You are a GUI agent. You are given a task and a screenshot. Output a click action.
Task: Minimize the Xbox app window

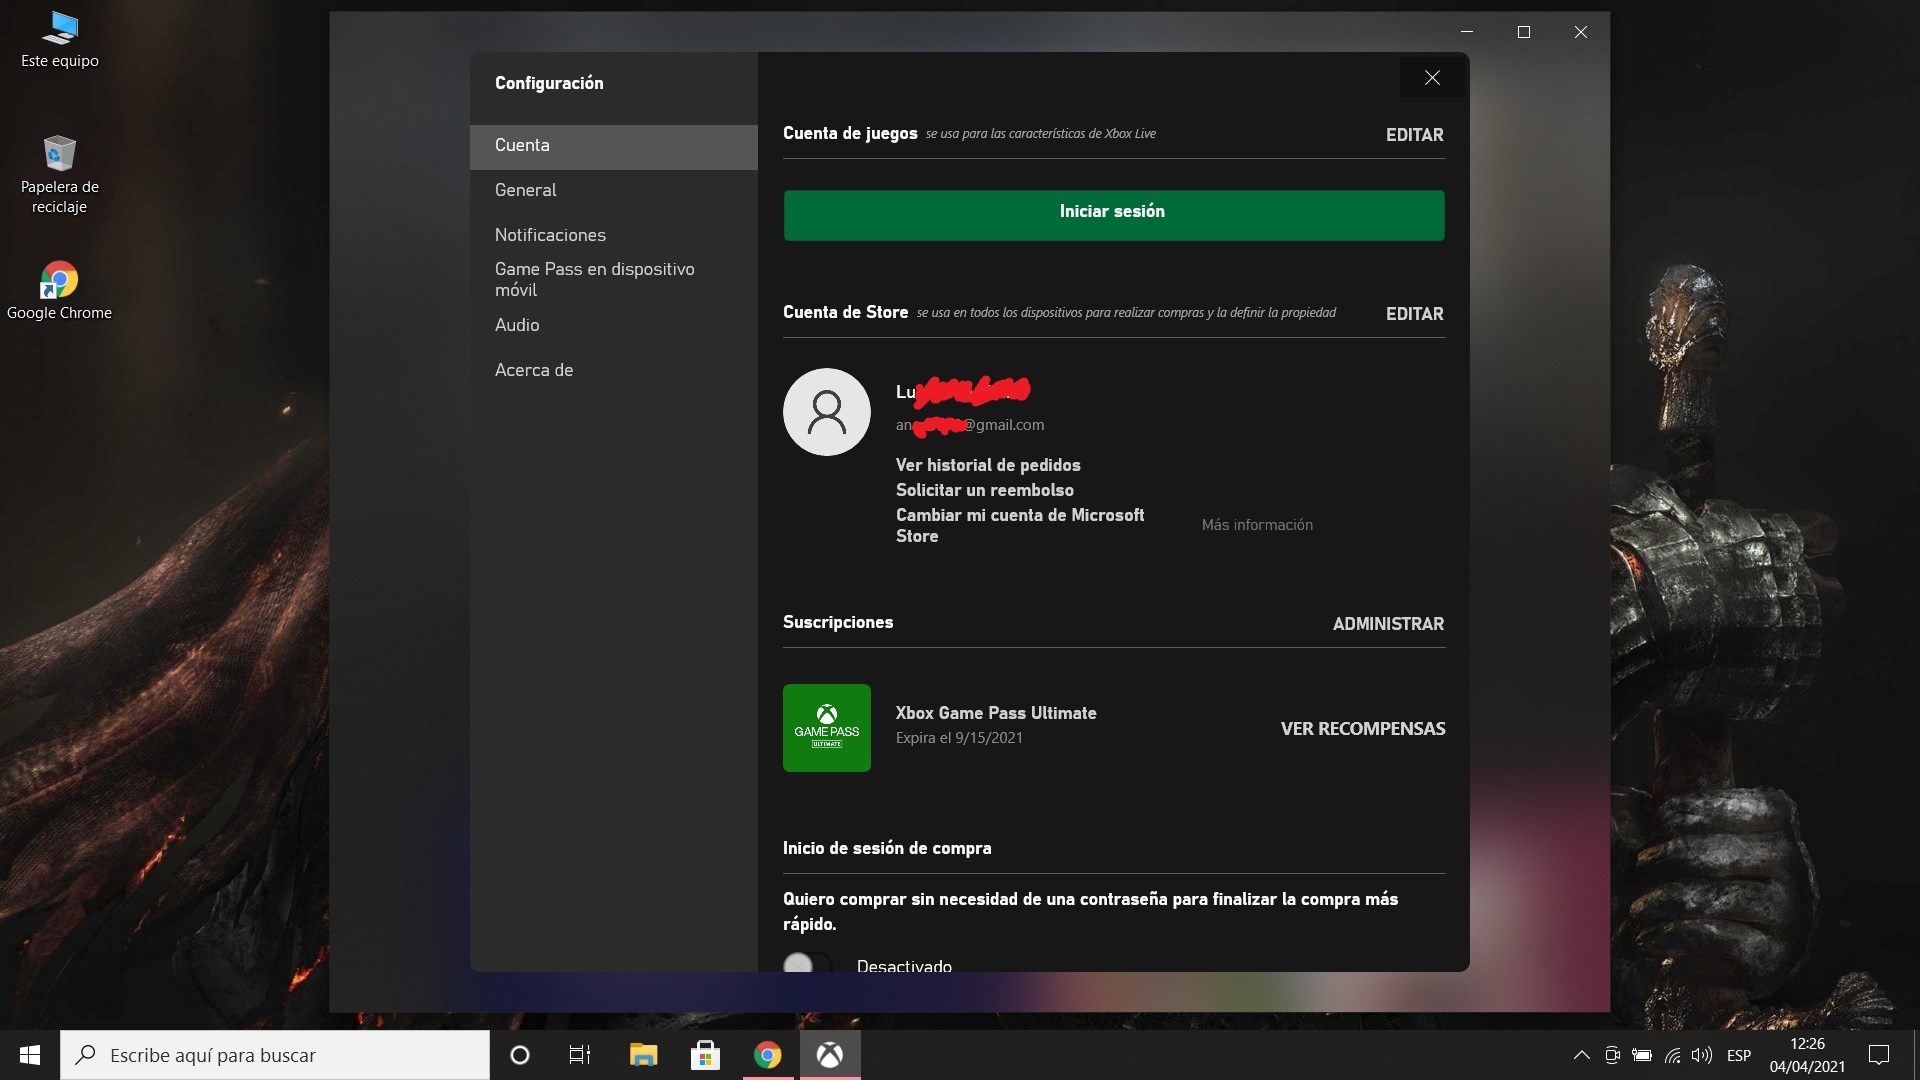[1467, 32]
